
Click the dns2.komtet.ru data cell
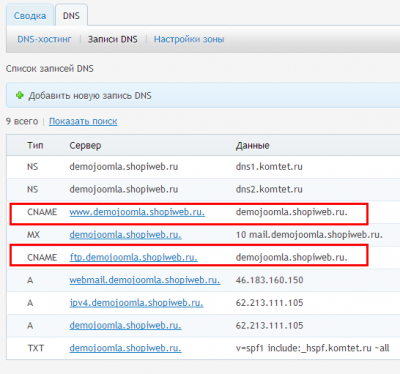pyautogui.click(x=269, y=189)
